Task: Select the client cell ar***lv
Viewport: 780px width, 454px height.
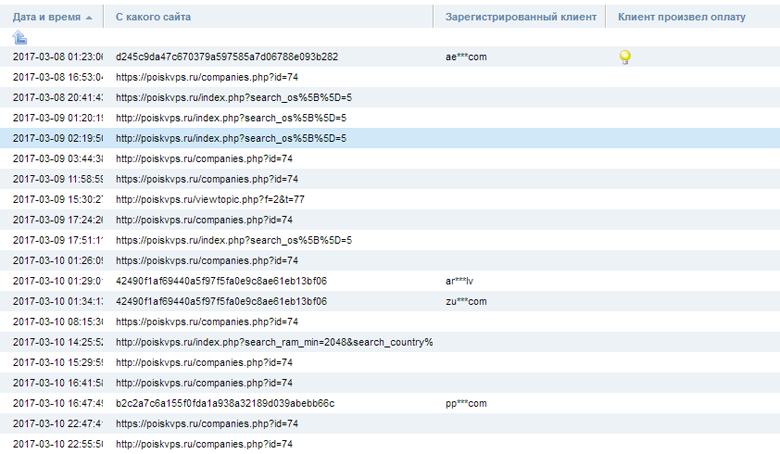Action: [x=459, y=281]
